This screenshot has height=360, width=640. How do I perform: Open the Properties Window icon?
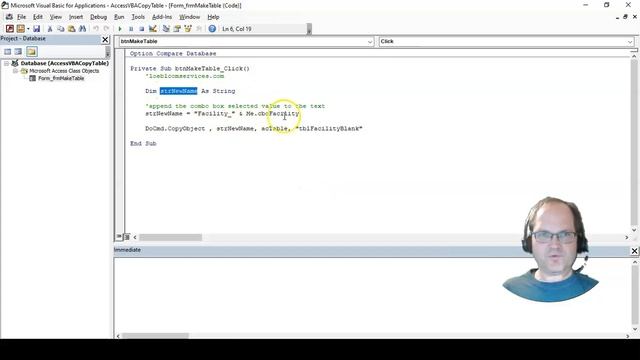point(177,29)
